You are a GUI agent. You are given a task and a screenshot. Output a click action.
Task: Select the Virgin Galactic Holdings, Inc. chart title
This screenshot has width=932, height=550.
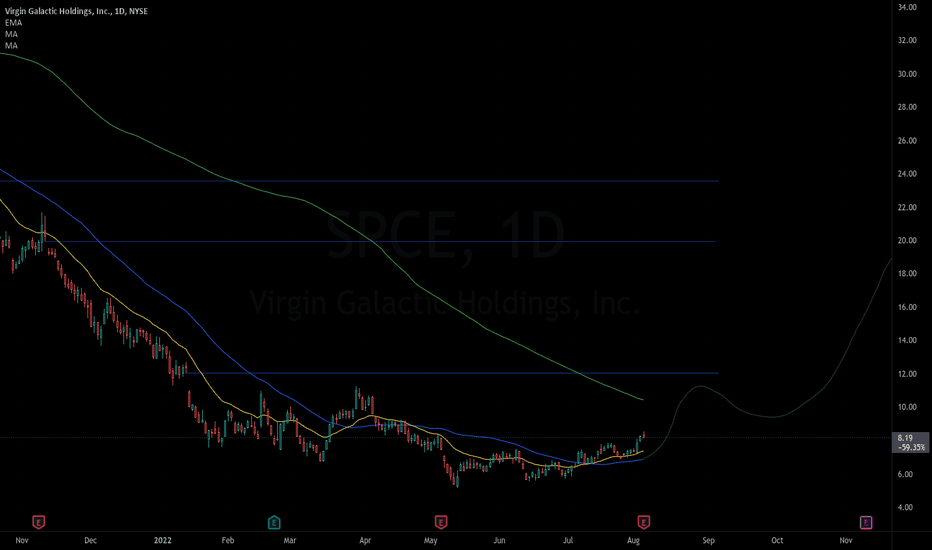[x=76, y=11]
